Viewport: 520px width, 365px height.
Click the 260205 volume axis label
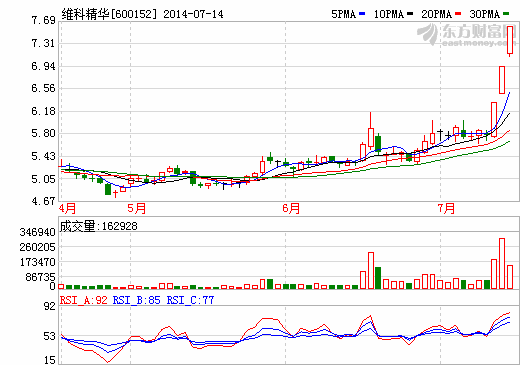point(38,247)
